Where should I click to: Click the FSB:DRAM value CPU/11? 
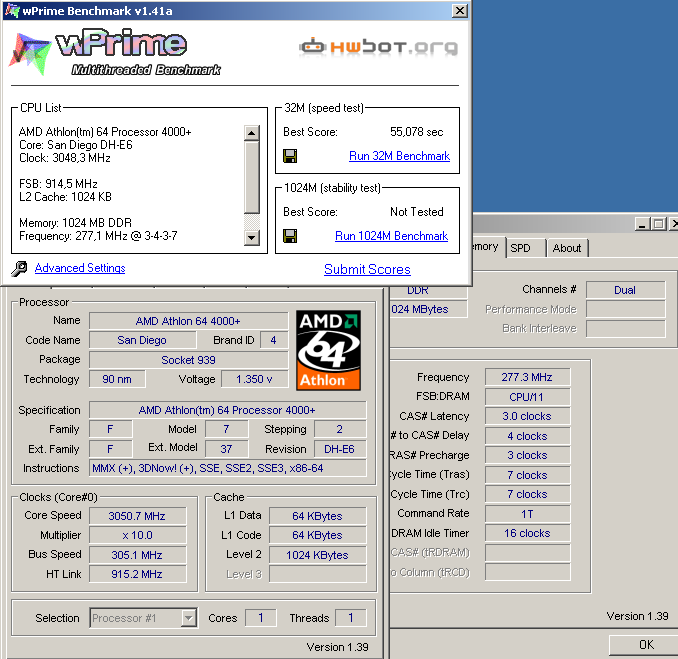click(527, 397)
